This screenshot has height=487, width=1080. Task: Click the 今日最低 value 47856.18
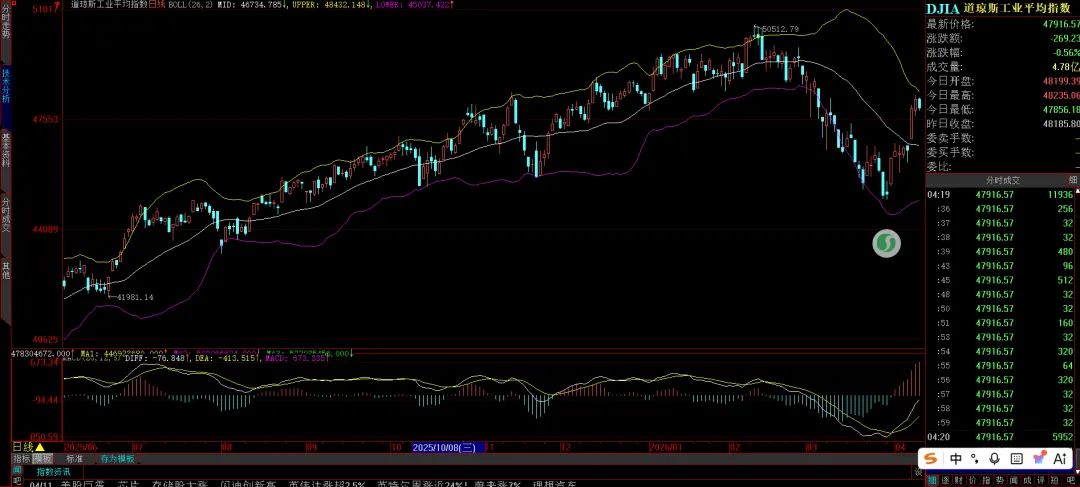point(1061,110)
